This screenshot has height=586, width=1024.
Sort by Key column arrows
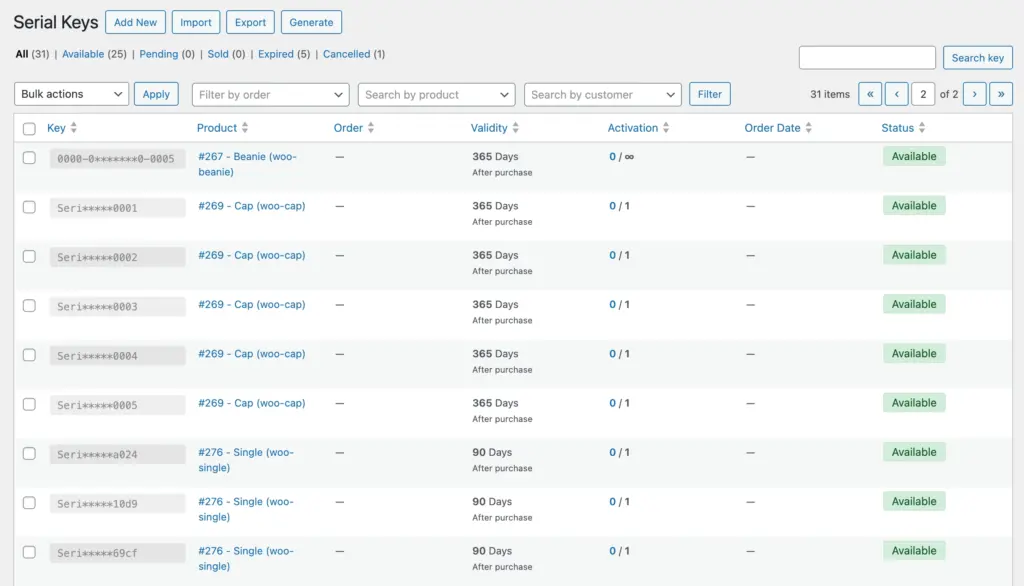pos(74,128)
